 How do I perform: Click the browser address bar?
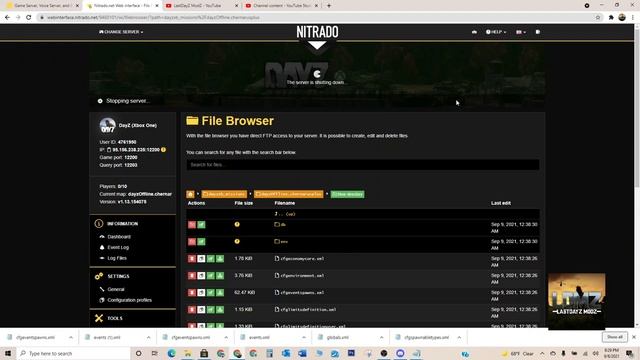[318, 18]
